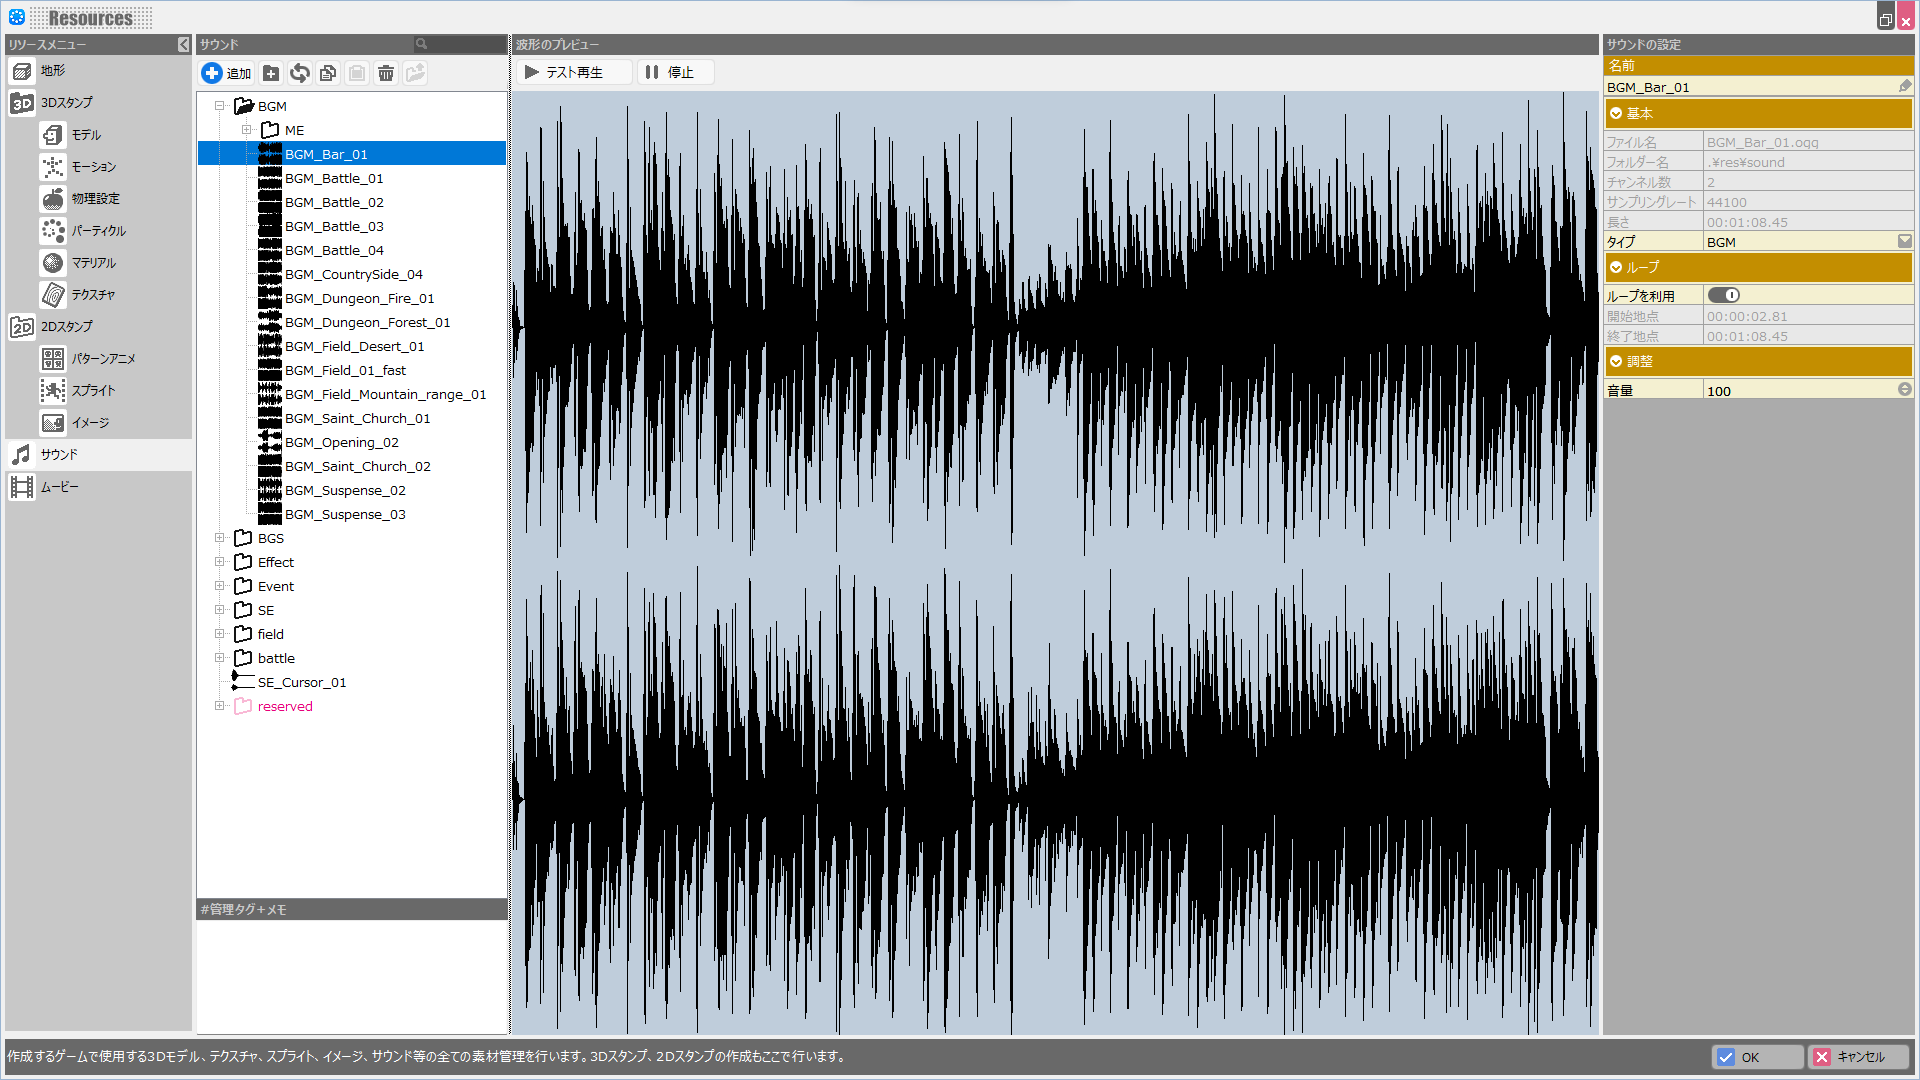Screen dimensions: 1920x1080
Task: Click the refresh arrows icon
Action: [x=299, y=73]
